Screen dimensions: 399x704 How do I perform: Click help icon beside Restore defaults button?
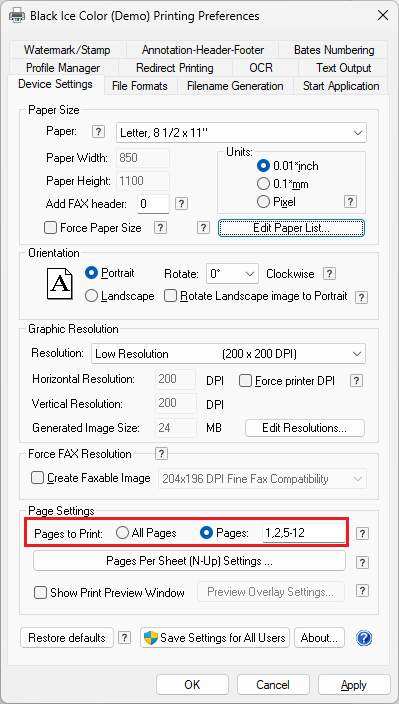point(124,638)
